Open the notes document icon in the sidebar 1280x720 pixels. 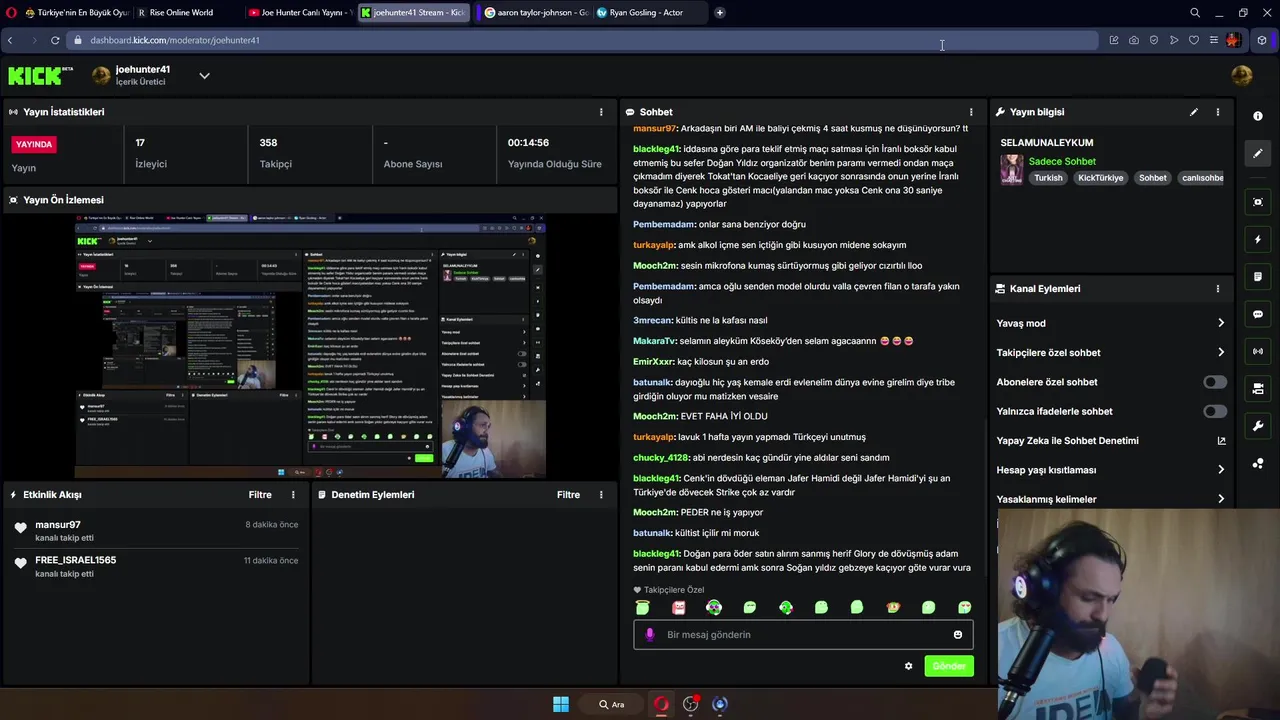click(1258, 277)
